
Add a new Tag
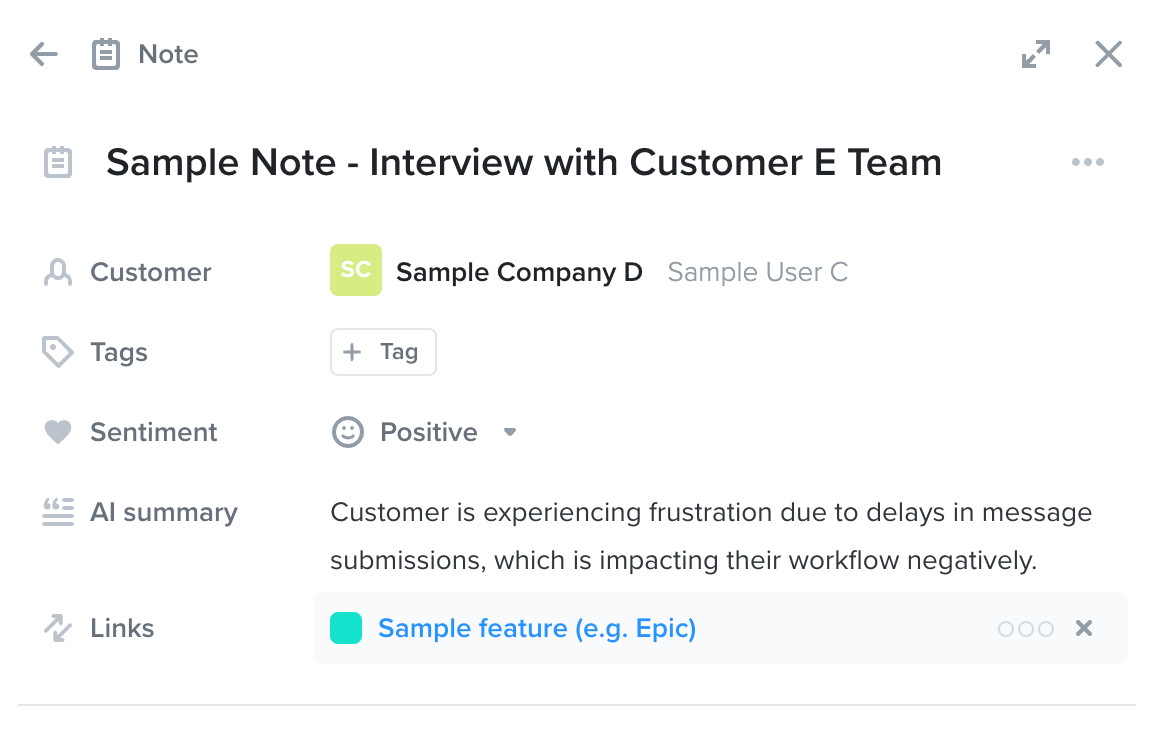coord(384,352)
